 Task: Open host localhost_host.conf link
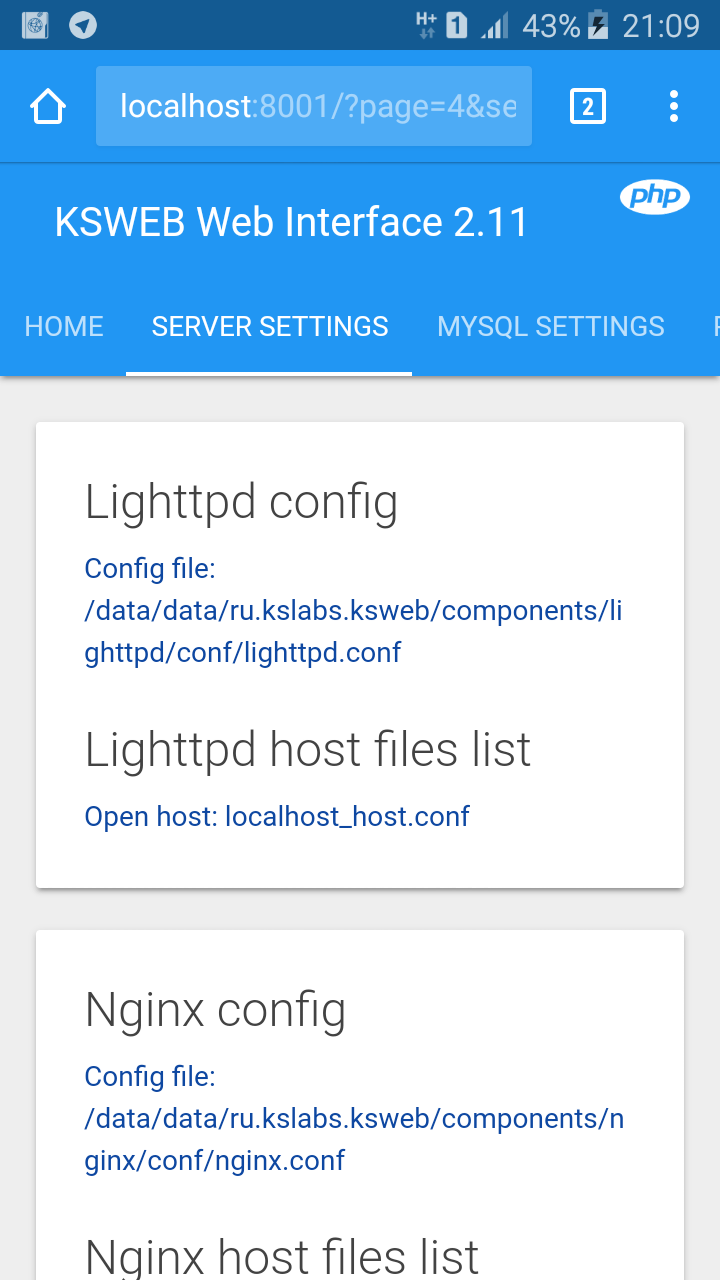pos(277,816)
